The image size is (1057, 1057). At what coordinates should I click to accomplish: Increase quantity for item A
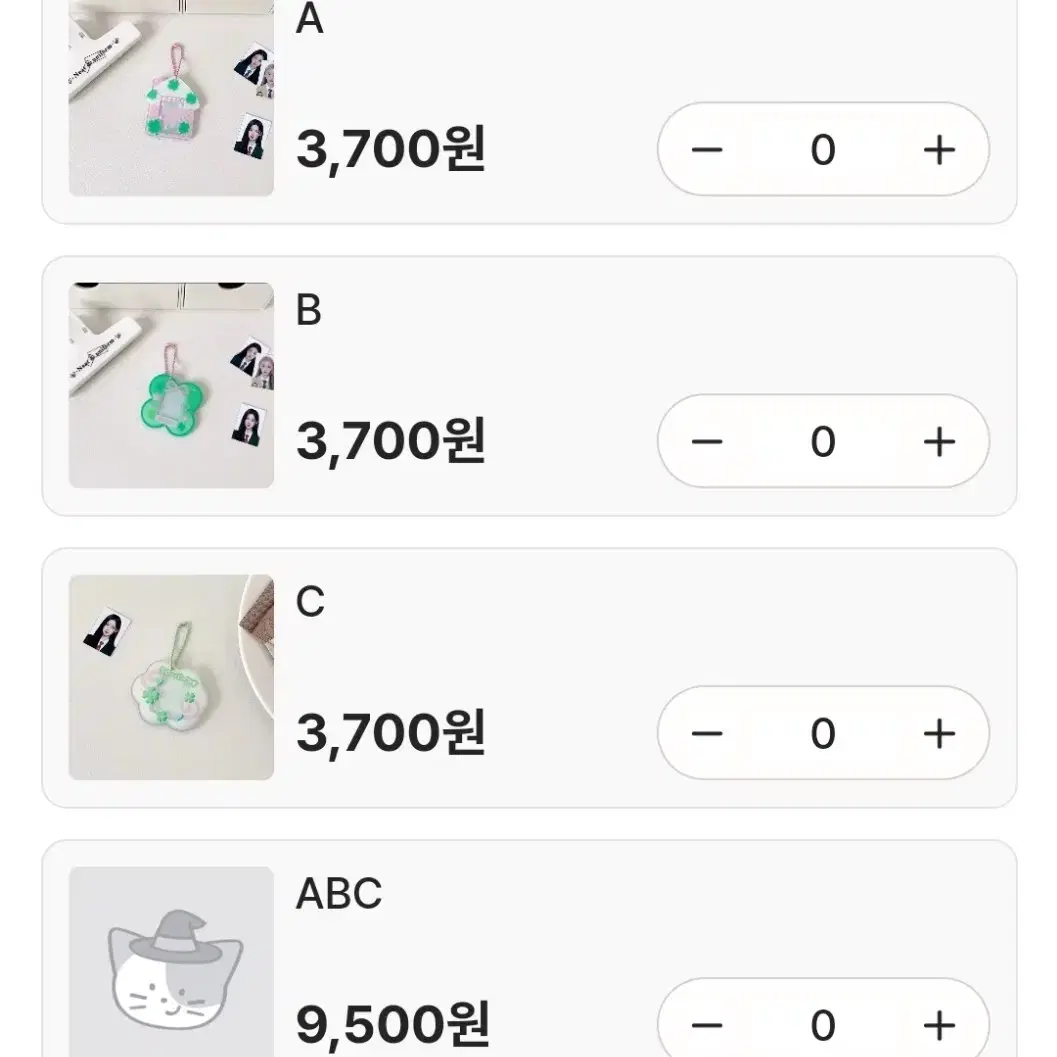[x=939, y=149]
